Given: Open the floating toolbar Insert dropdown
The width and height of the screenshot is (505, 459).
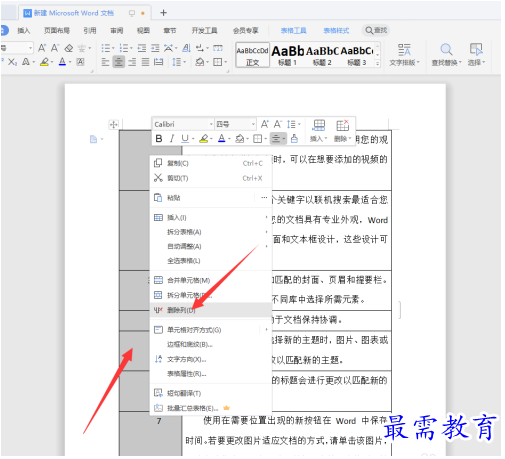Looking at the screenshot, I should click(x=319, y=131).
